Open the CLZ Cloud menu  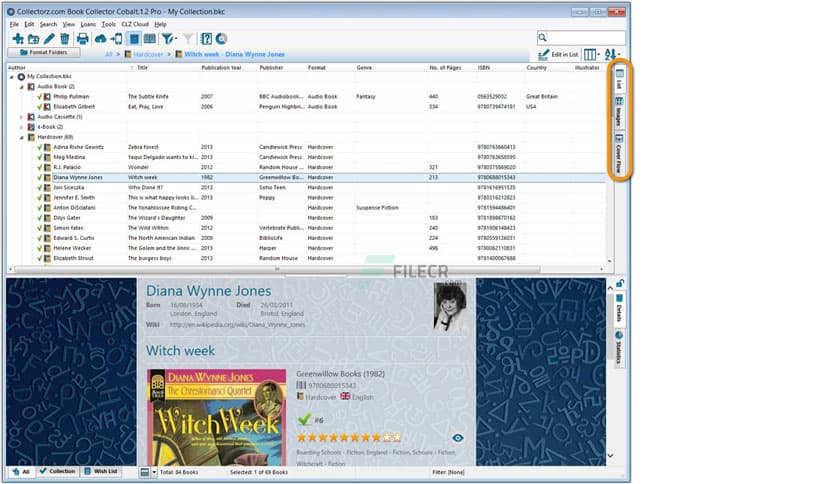(x=135, y=24)
